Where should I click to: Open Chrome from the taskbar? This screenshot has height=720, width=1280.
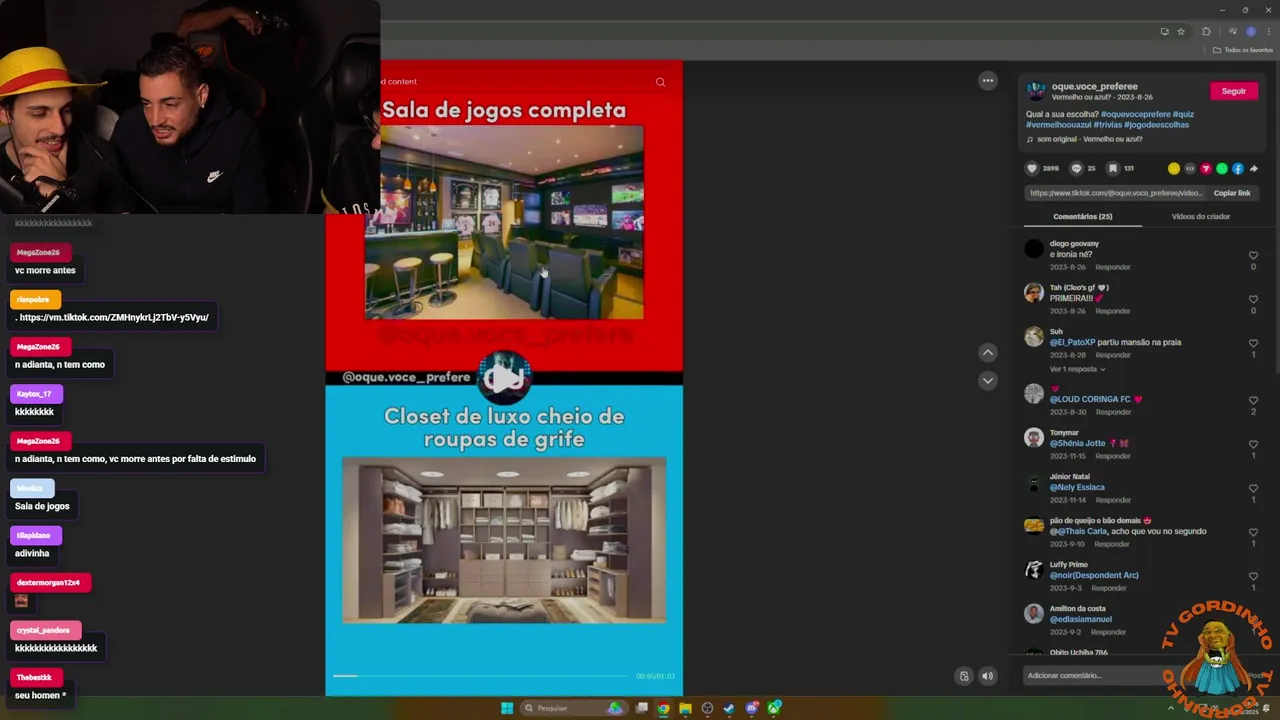663,708
